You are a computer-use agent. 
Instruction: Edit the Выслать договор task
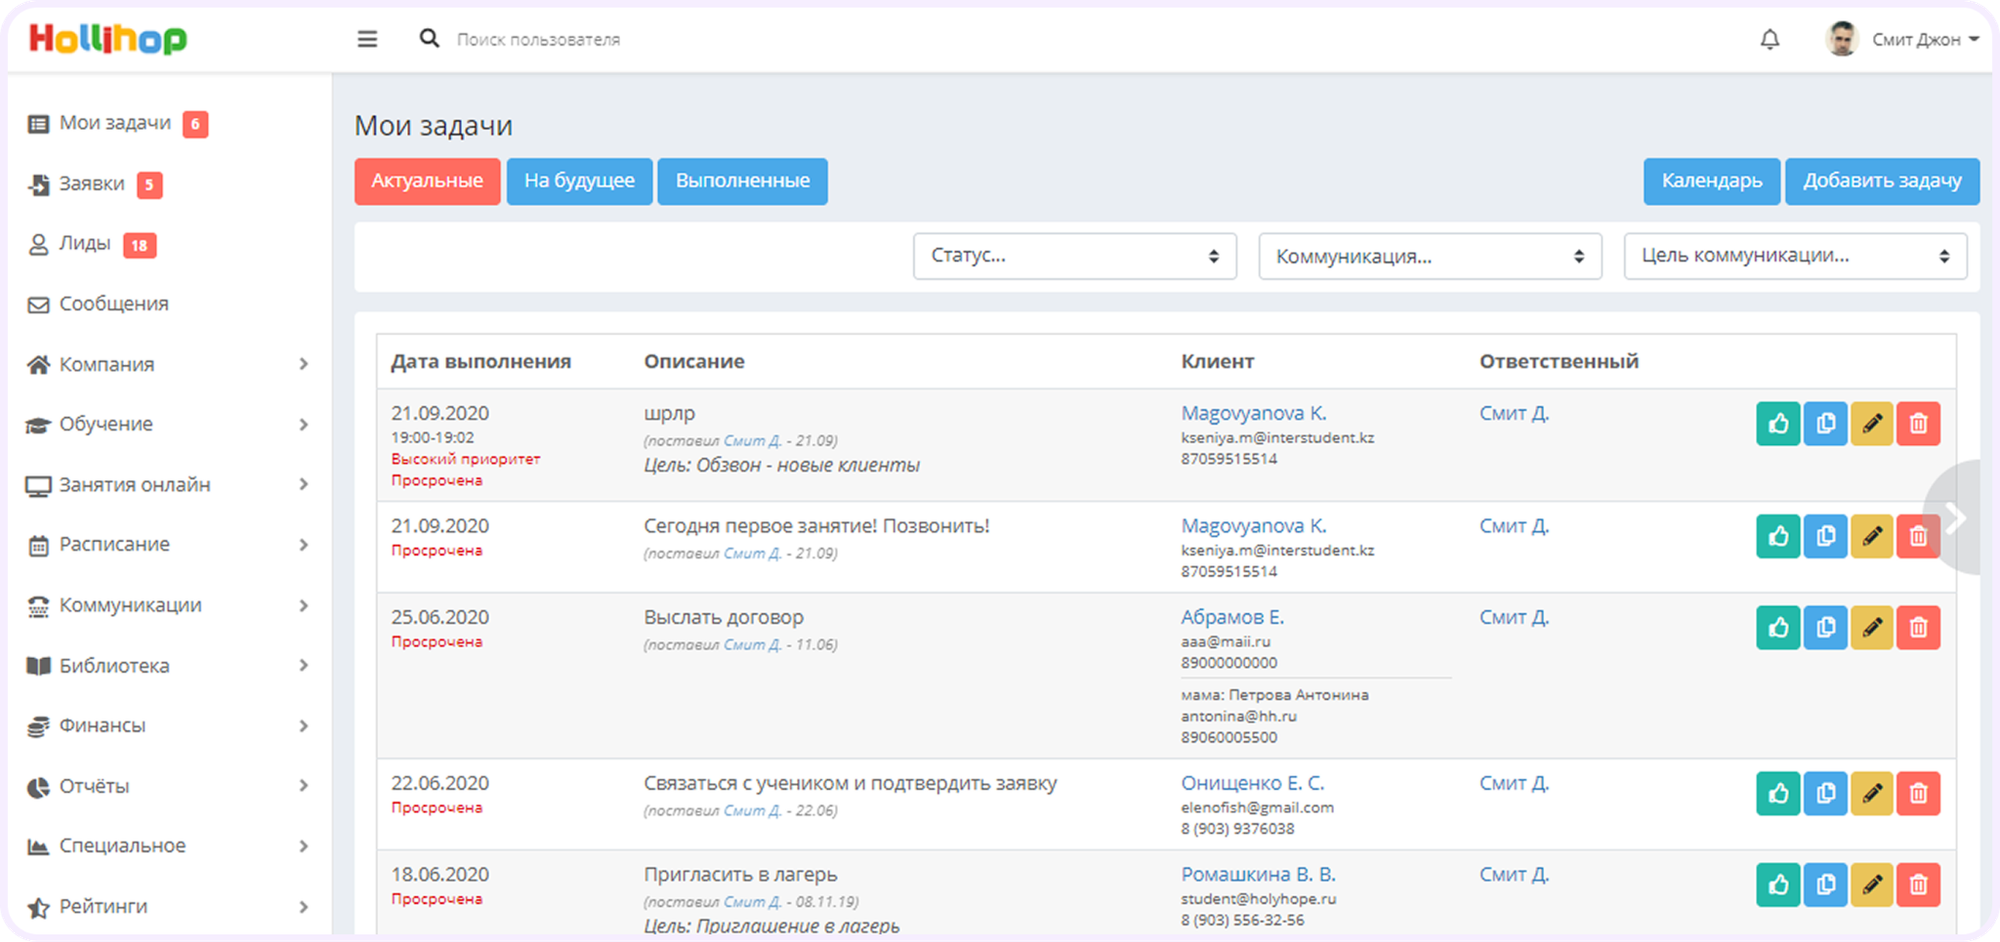pos(1872,628)
